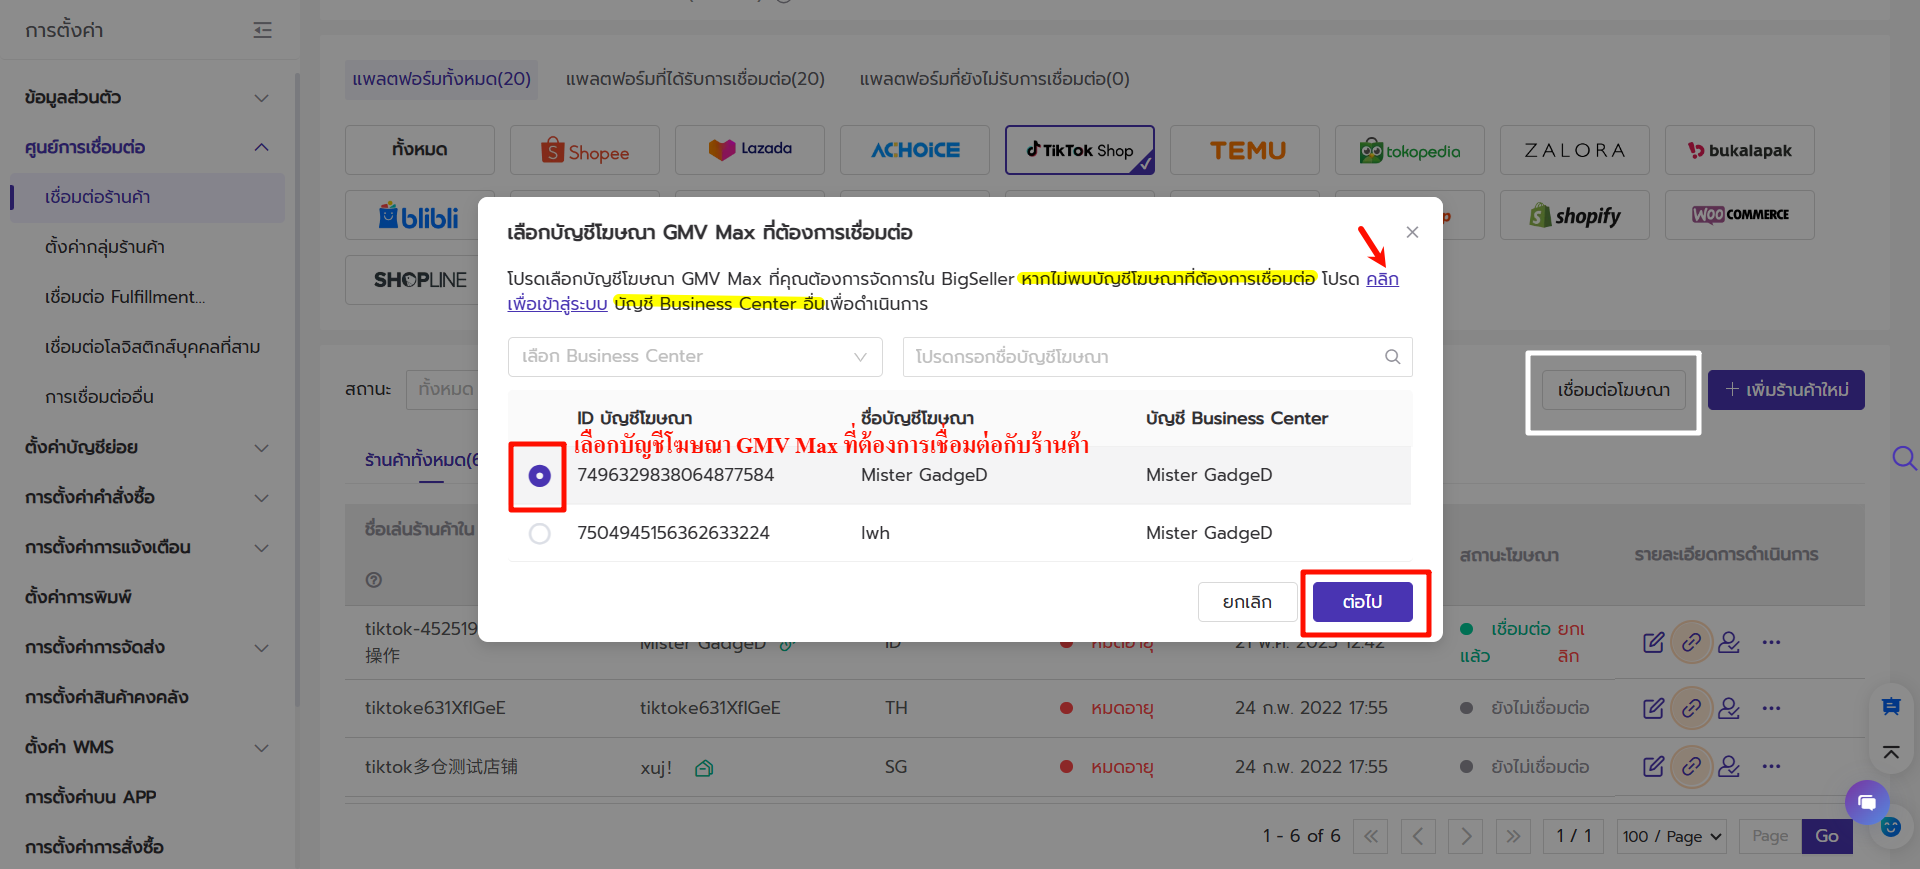User icon for tiktoke631XflGeE row
1920x869 pixels.
point(1729,708)
